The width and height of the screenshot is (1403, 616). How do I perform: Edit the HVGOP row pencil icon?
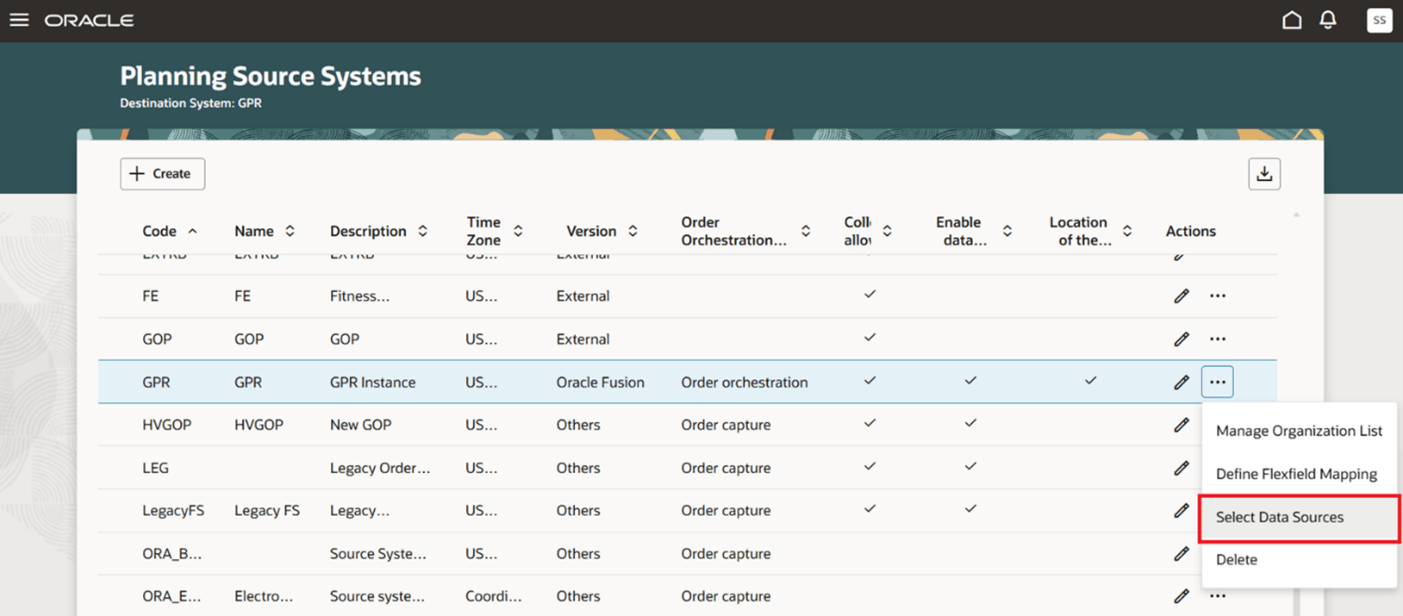click(x=1182, y=424)
